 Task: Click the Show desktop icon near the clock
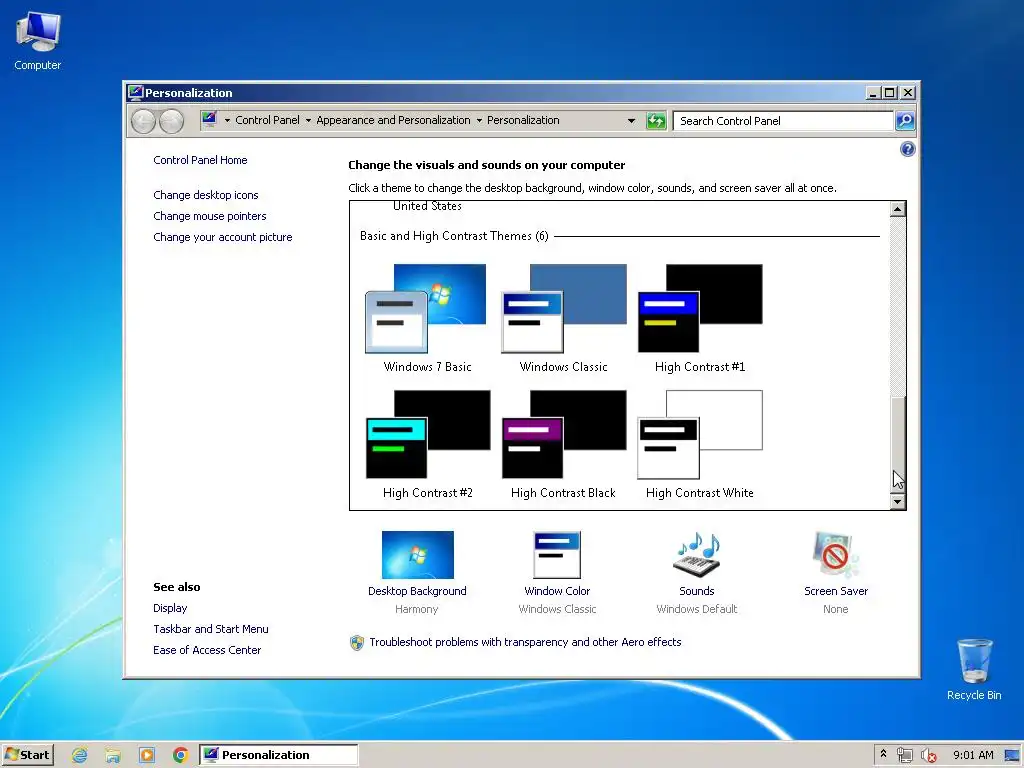(x=1012, y=755)
